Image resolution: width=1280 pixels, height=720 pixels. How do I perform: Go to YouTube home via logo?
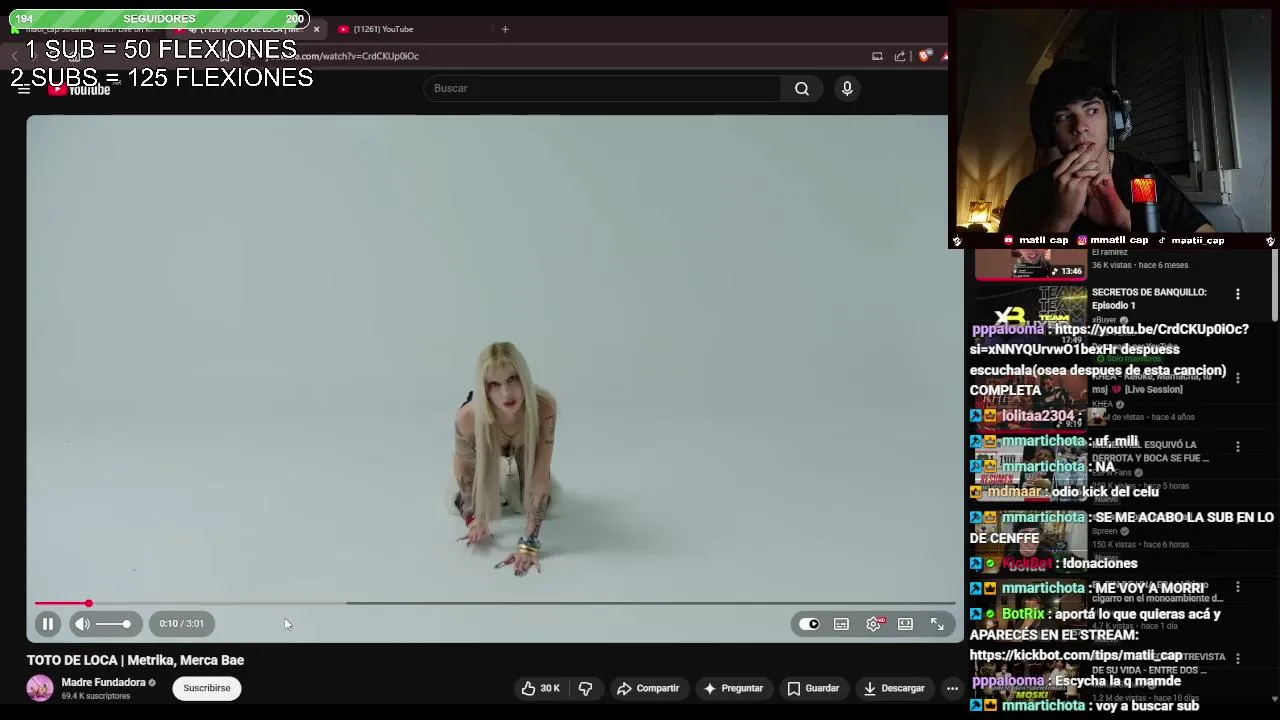[80, 90]
